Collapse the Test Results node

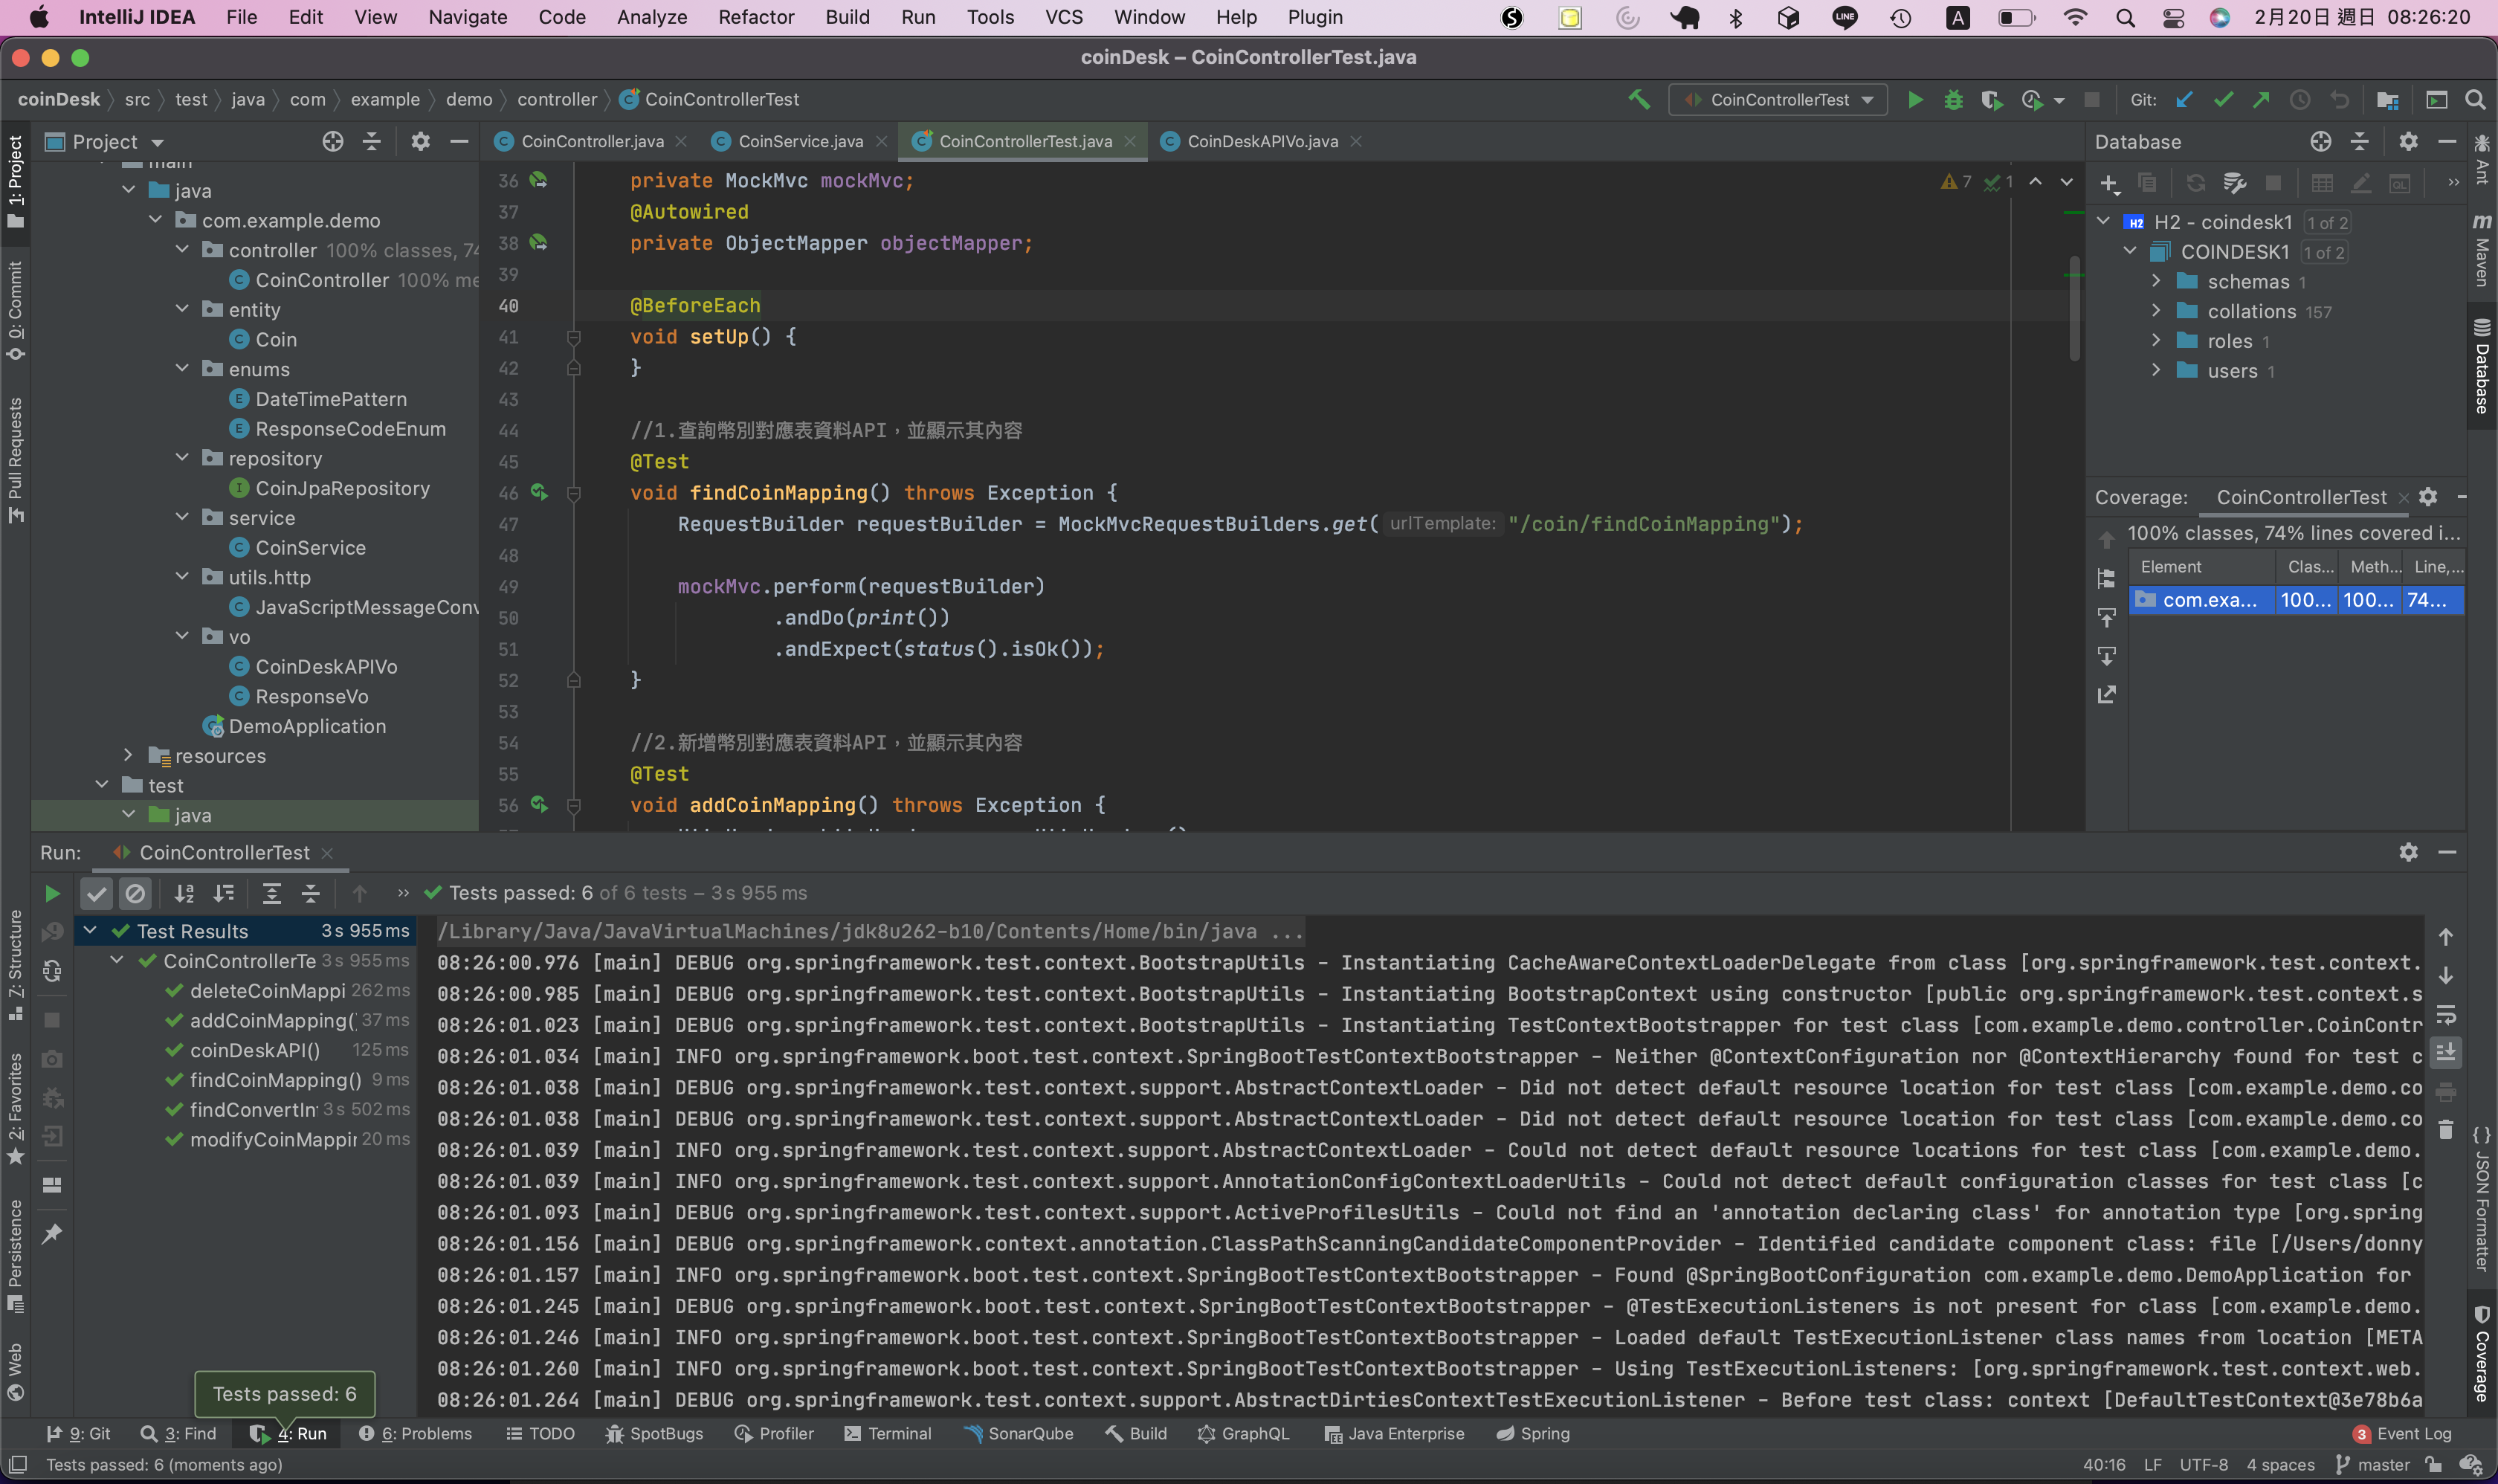coord(91,930)
